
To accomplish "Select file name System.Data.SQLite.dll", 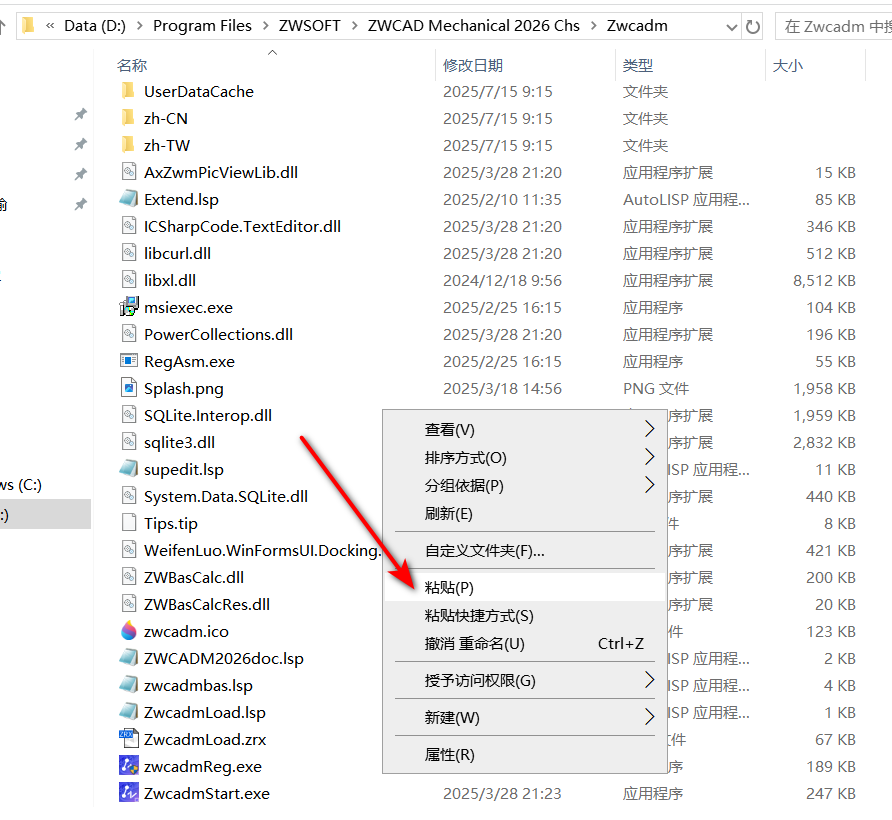I will tap(226, 496).
